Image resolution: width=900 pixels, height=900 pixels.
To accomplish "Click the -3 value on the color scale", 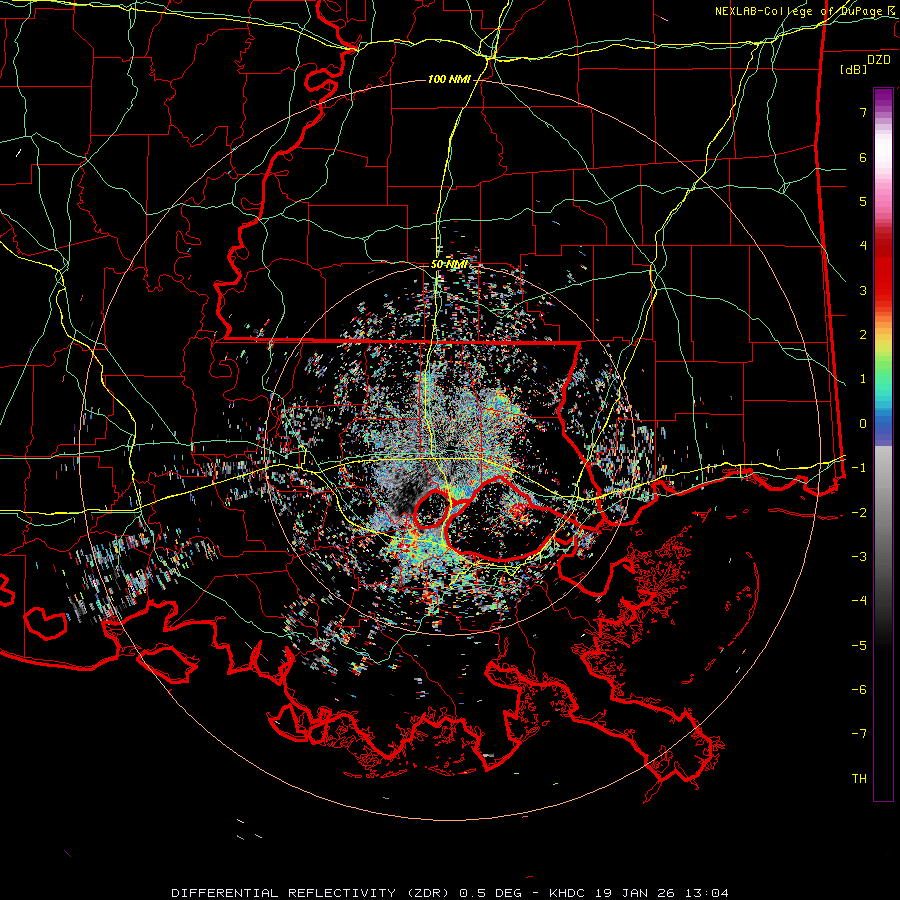I will [x=859, y=557].
